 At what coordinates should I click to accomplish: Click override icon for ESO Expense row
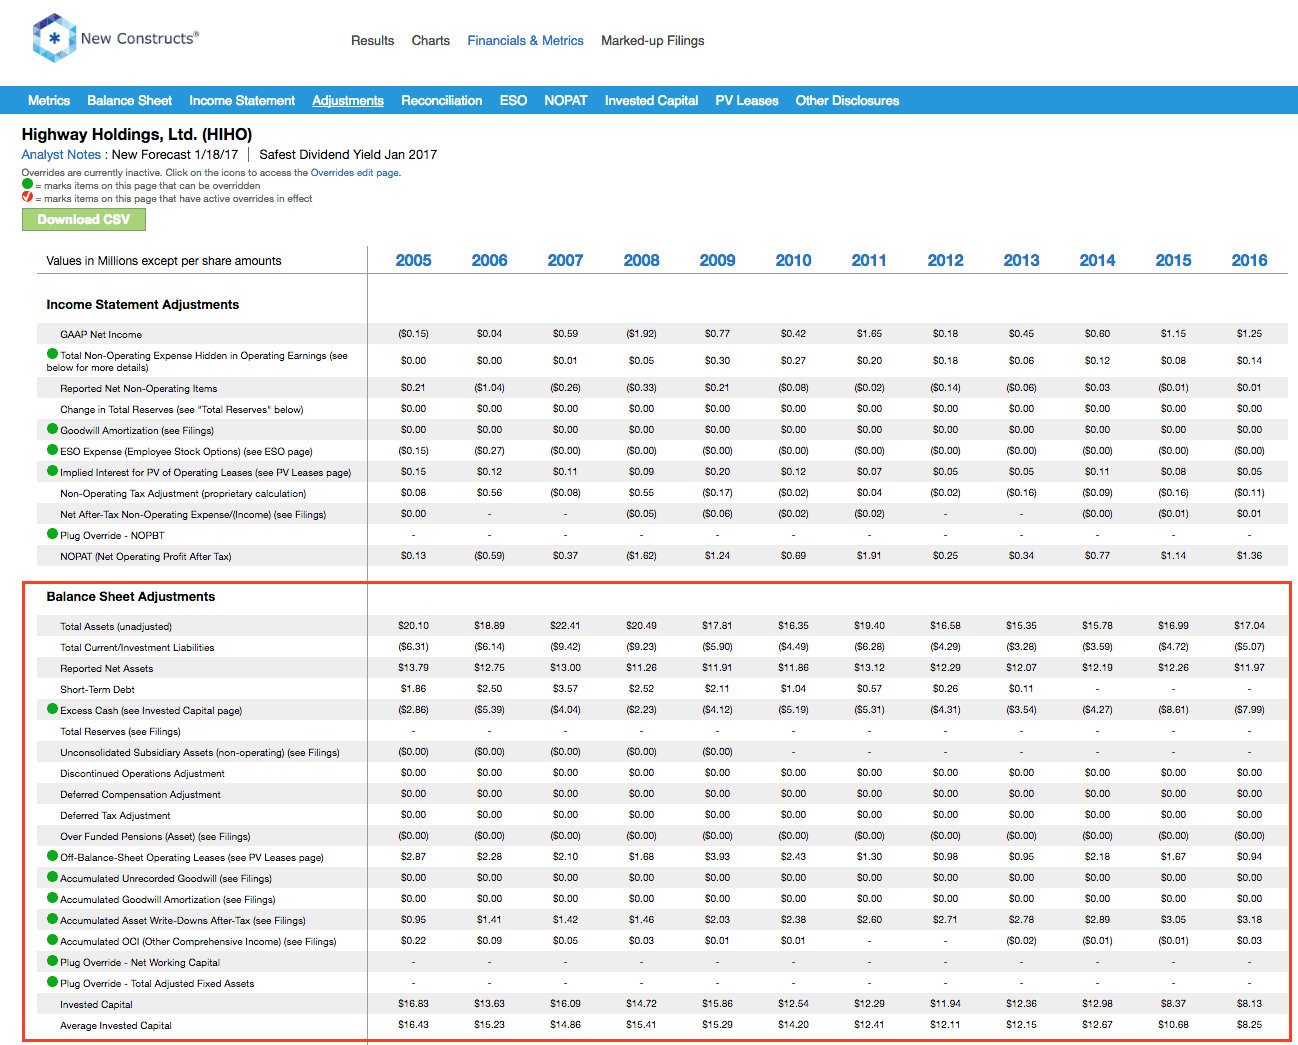click(x=53, y=450)
